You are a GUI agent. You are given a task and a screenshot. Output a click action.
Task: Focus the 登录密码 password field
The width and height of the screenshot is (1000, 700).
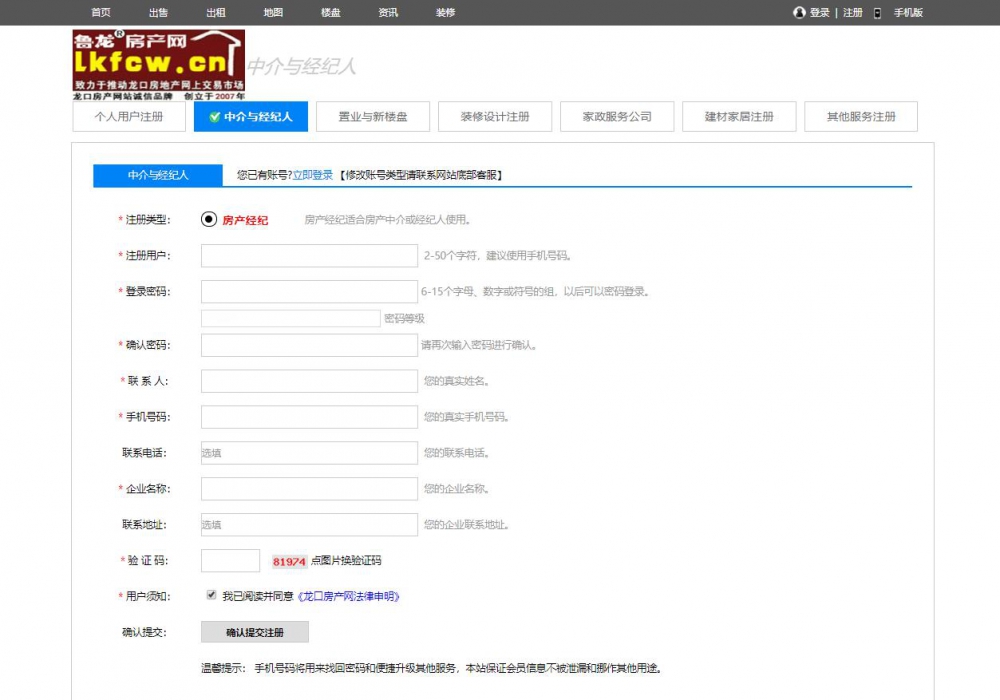(309, 291)
